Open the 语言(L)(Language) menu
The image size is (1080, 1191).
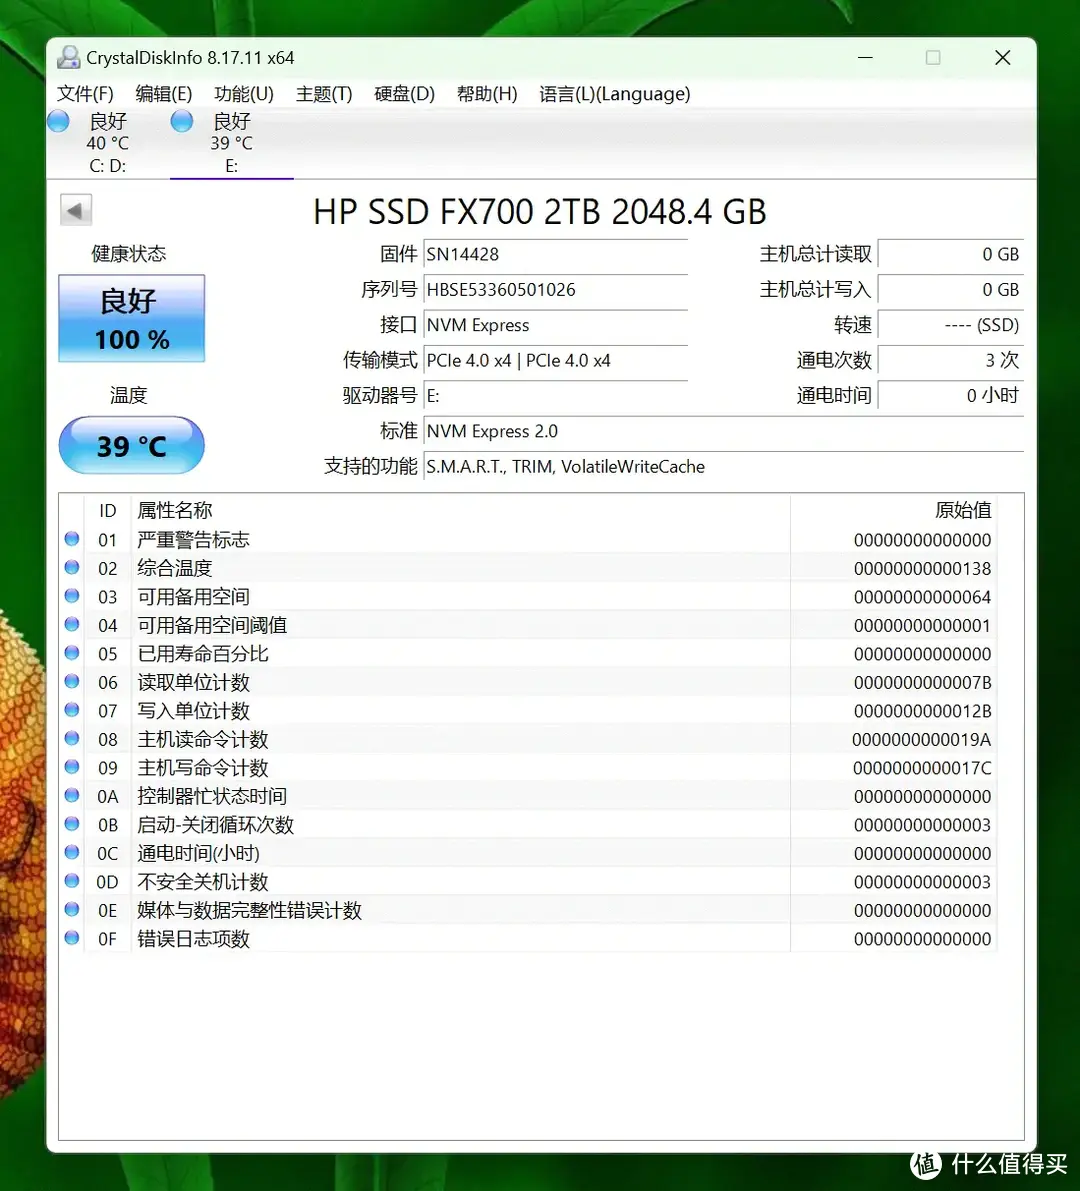click(x=614, y=94)
